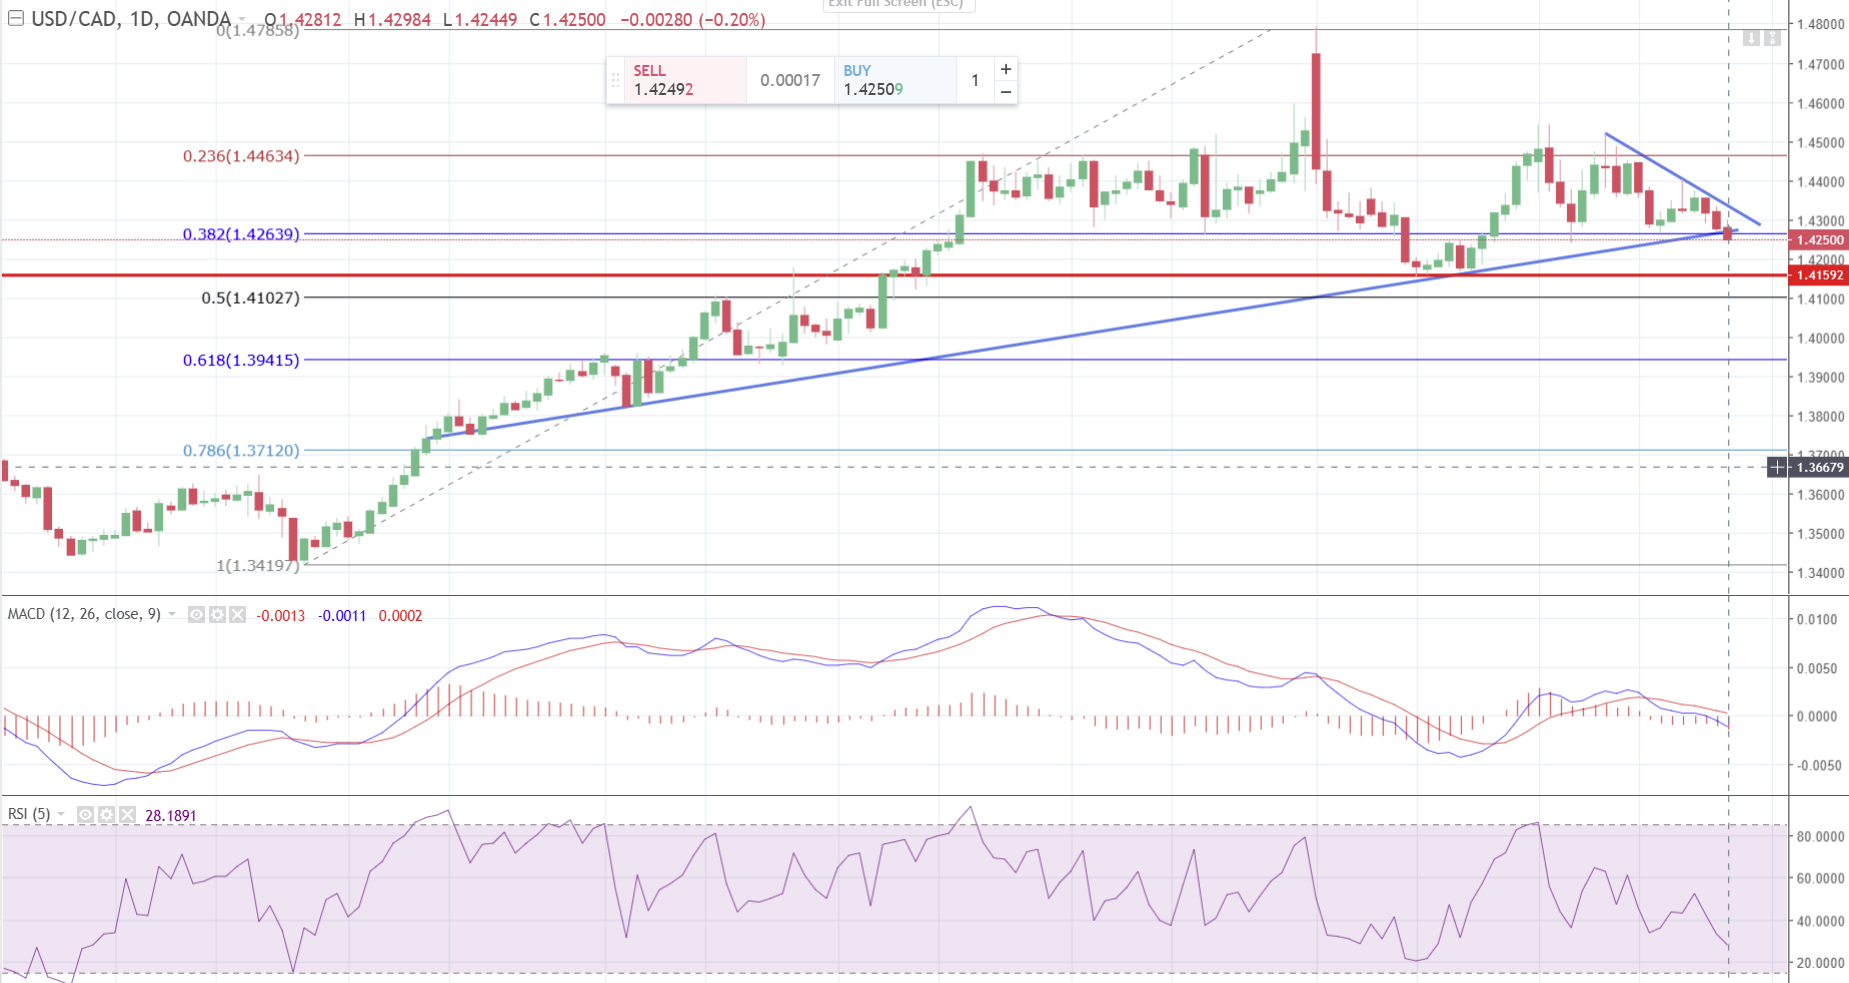1849x983 pixels.
Task: Open RSI indicator settings gear
Action: point(107,815)
